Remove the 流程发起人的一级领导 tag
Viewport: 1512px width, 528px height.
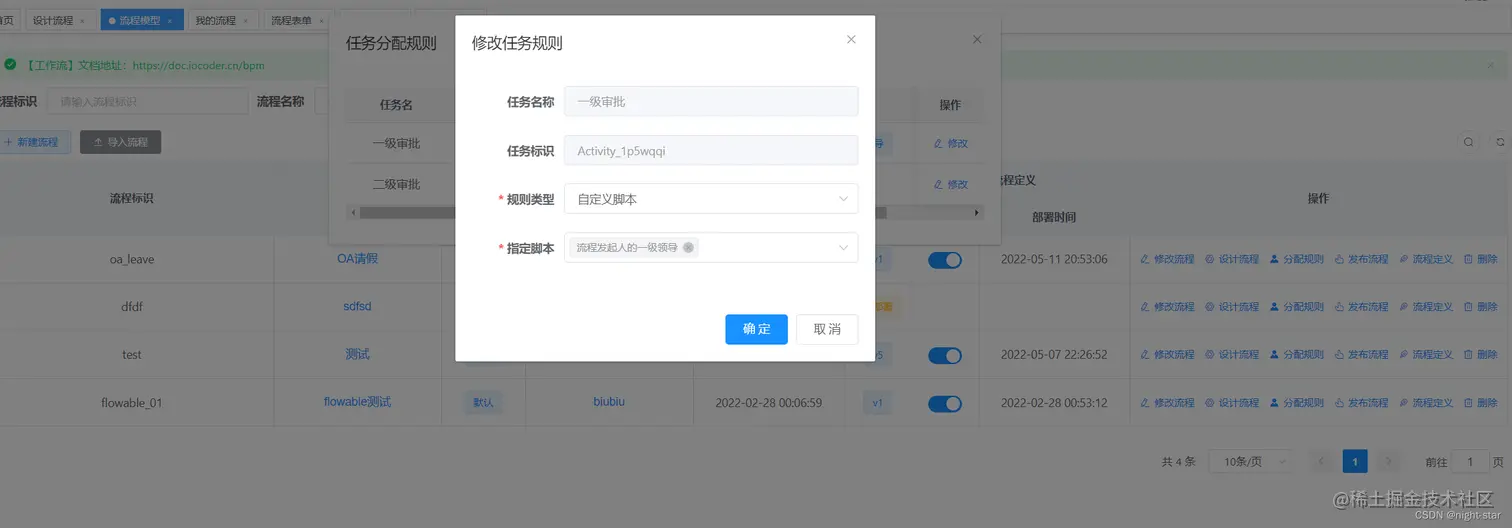coord(688,248)
